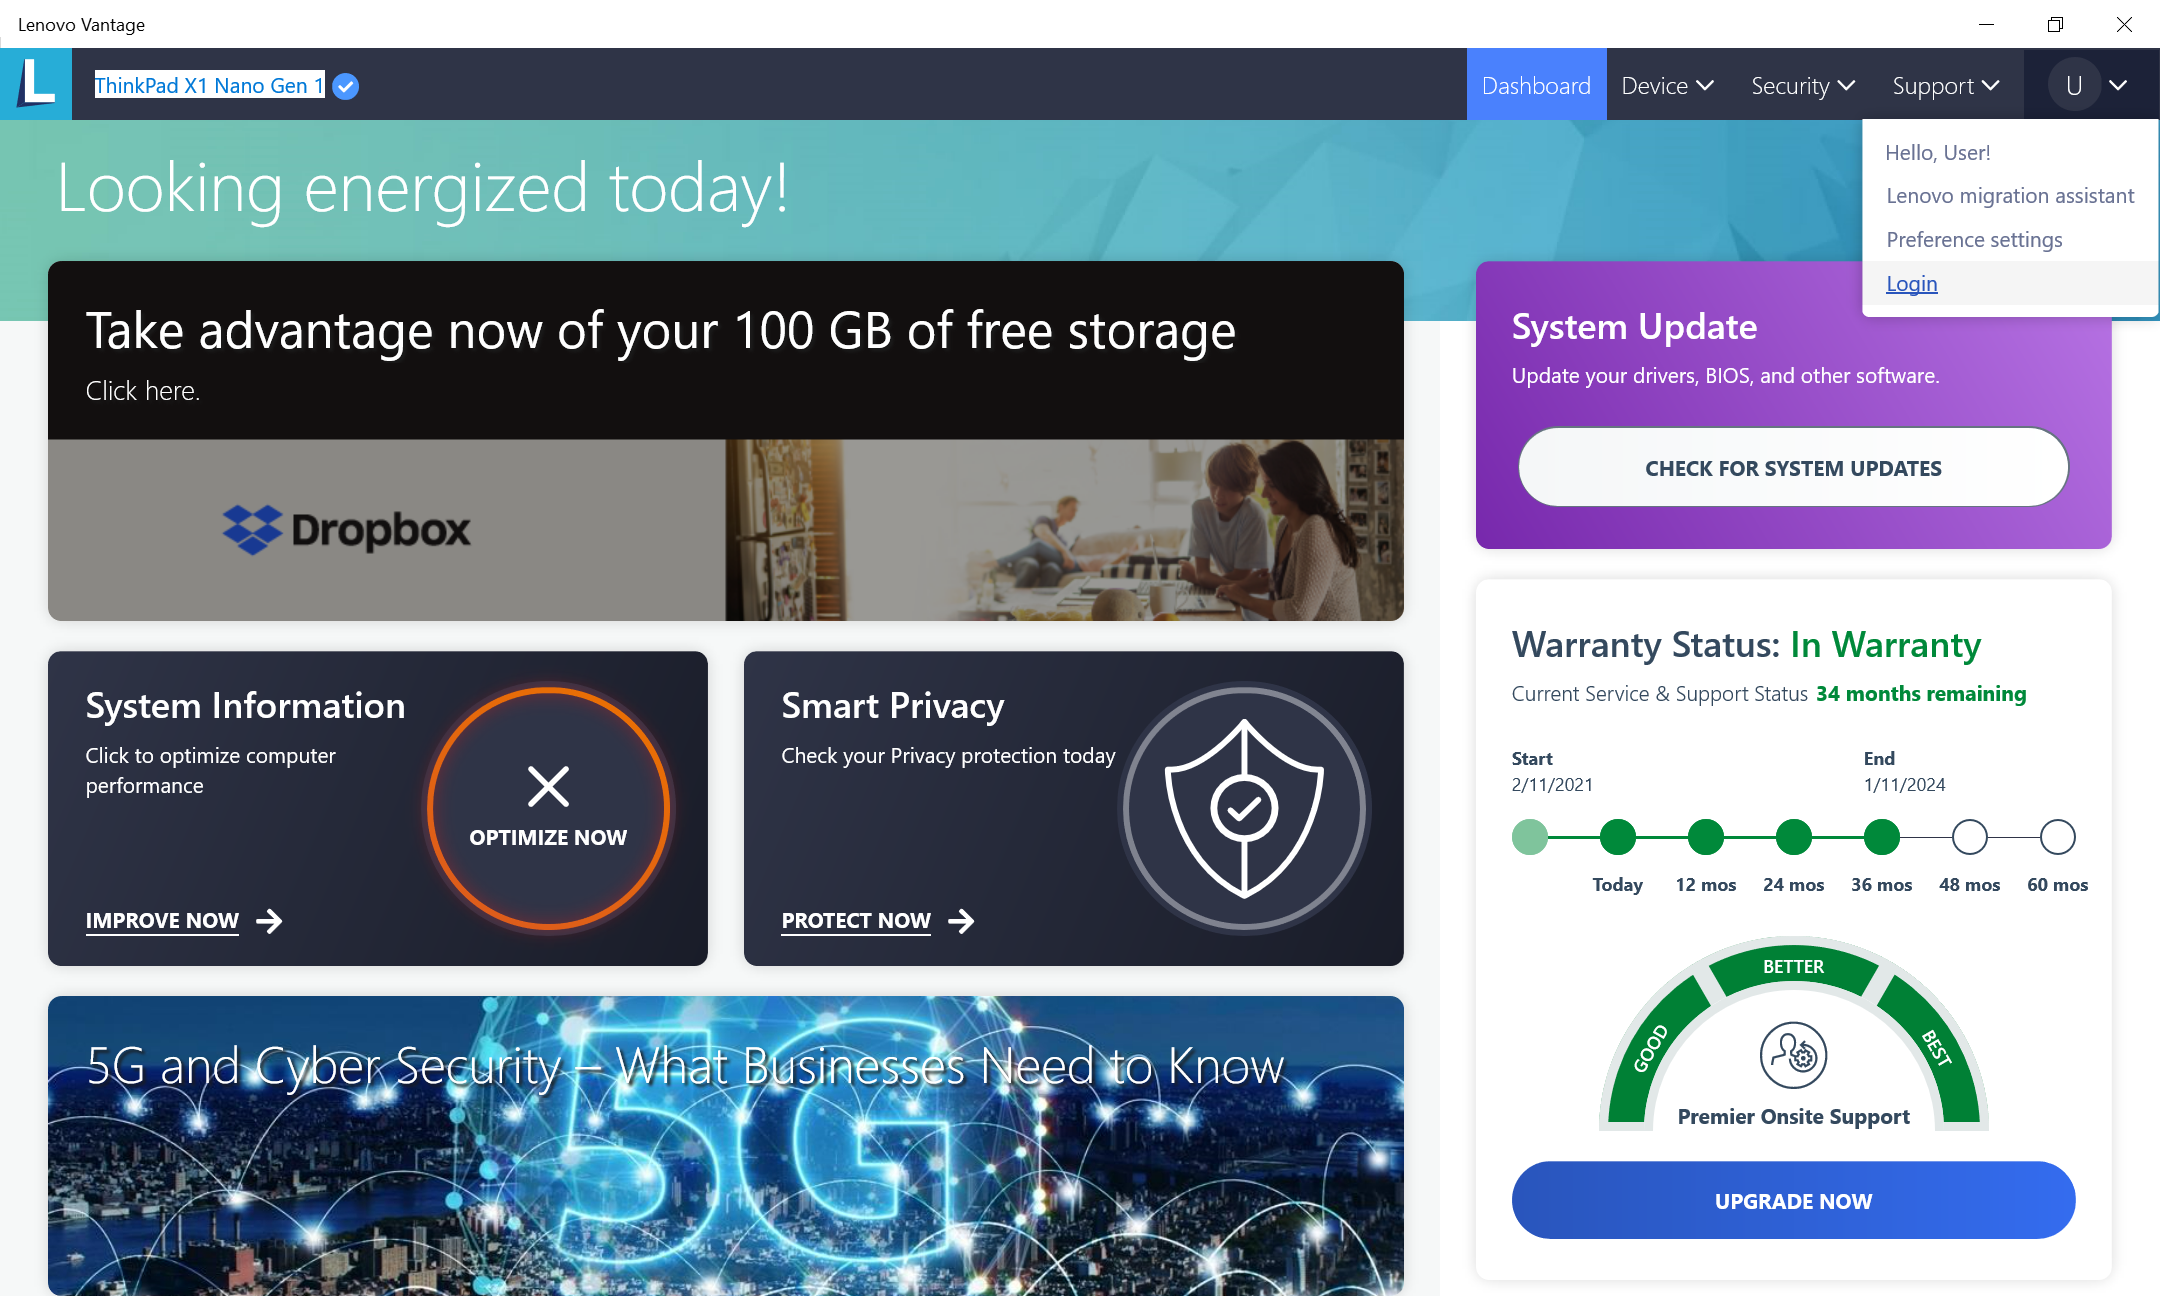
Task: Click the verified checkmark icon next to ThinkPad
Action: coord(346,85)
